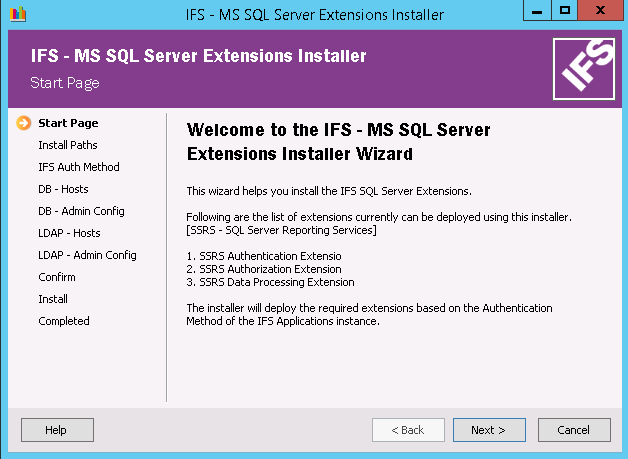Screen dimensions: 628x459
Task: Select the Start Page step
Action: point(68,123)
